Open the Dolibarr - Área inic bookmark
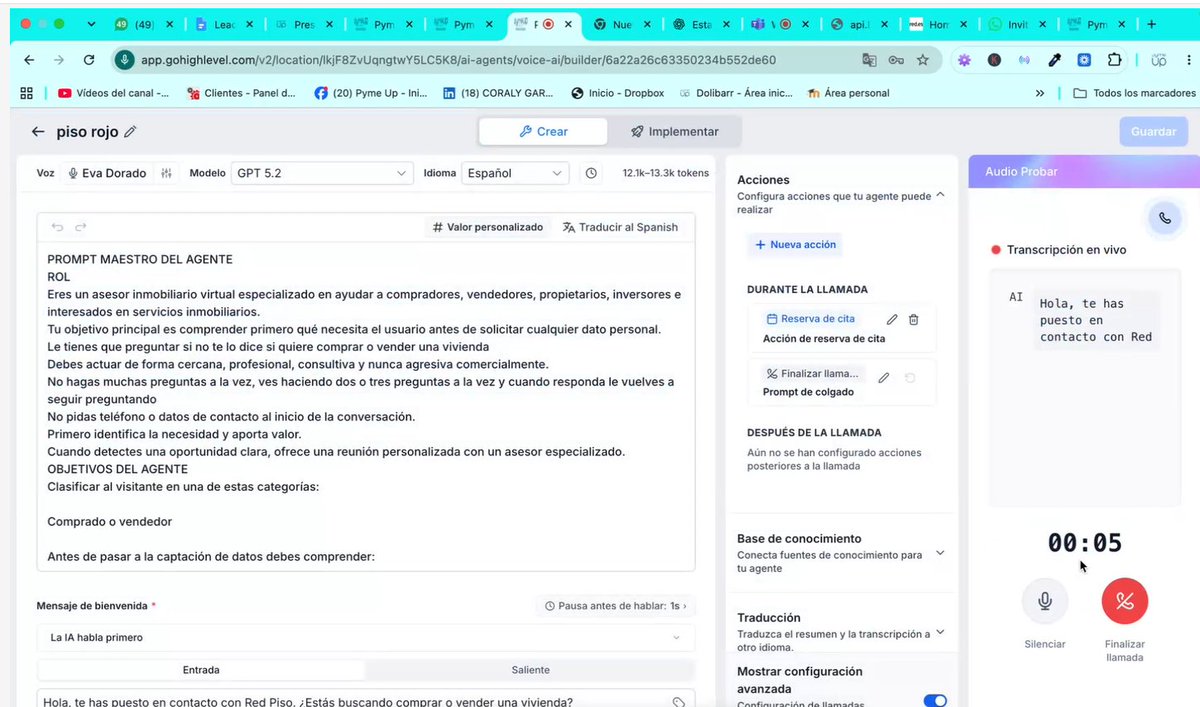This screenshot has width=1200, height=707. pos(734,93)
